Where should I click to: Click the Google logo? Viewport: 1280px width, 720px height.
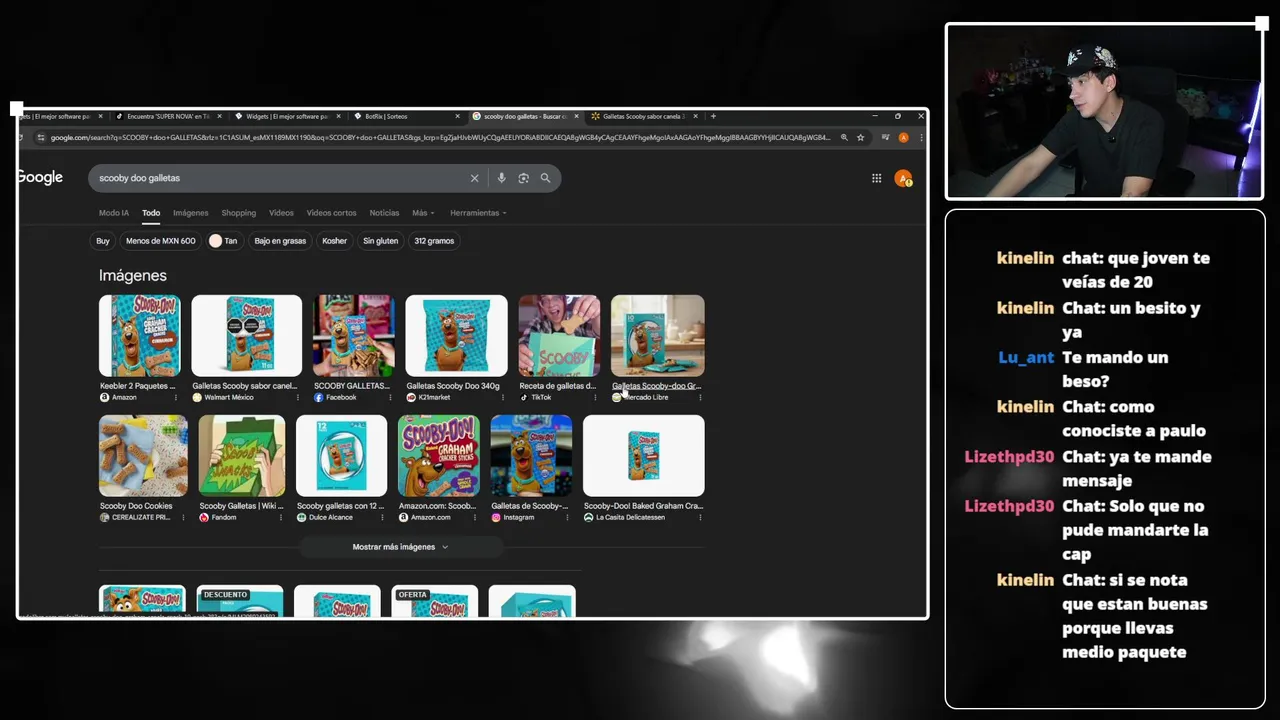coord(40,177)
